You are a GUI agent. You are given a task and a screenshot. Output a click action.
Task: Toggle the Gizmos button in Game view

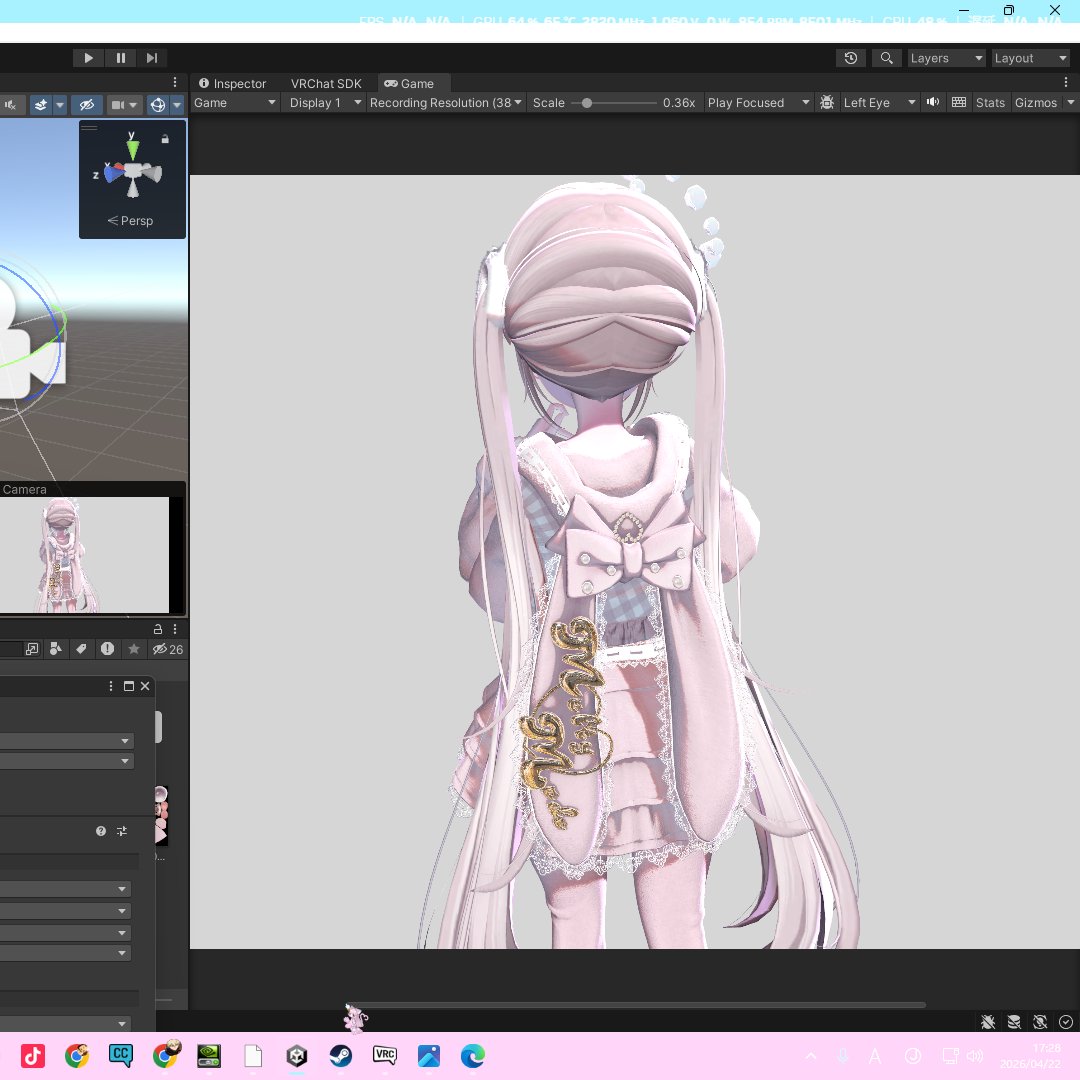tap(1035, 103)
